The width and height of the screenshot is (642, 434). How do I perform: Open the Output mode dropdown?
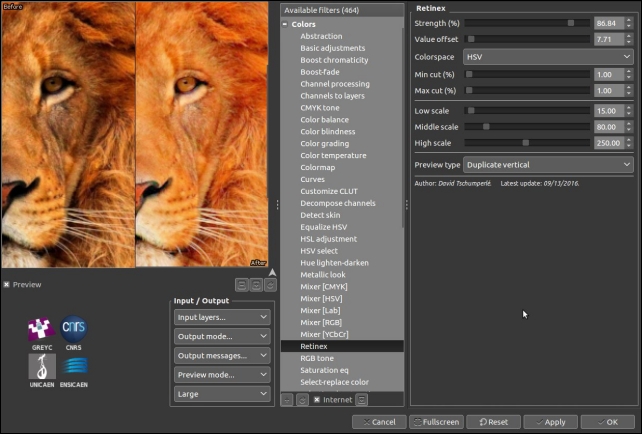click(x=222, y=337)
